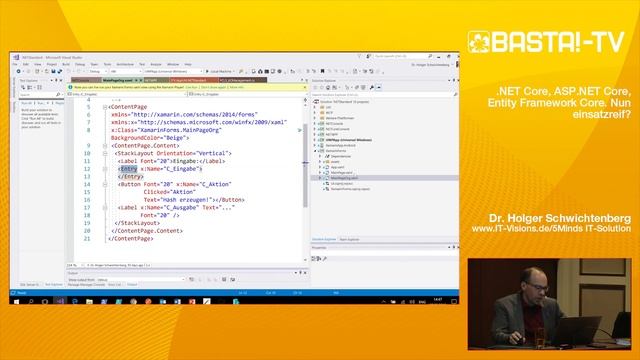Viewport: 640px width, 360px height.
Task: Click the Navigate Backward toolbar icon
Action: tap(18, 71)
